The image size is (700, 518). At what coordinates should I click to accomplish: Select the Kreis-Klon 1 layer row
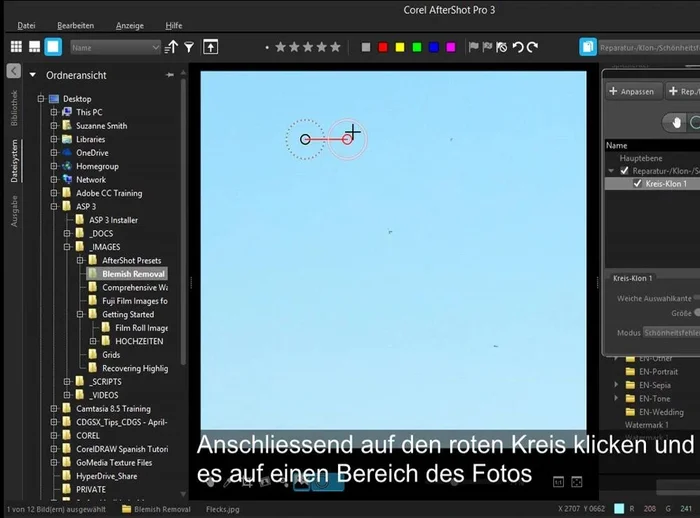pos(652,184)
